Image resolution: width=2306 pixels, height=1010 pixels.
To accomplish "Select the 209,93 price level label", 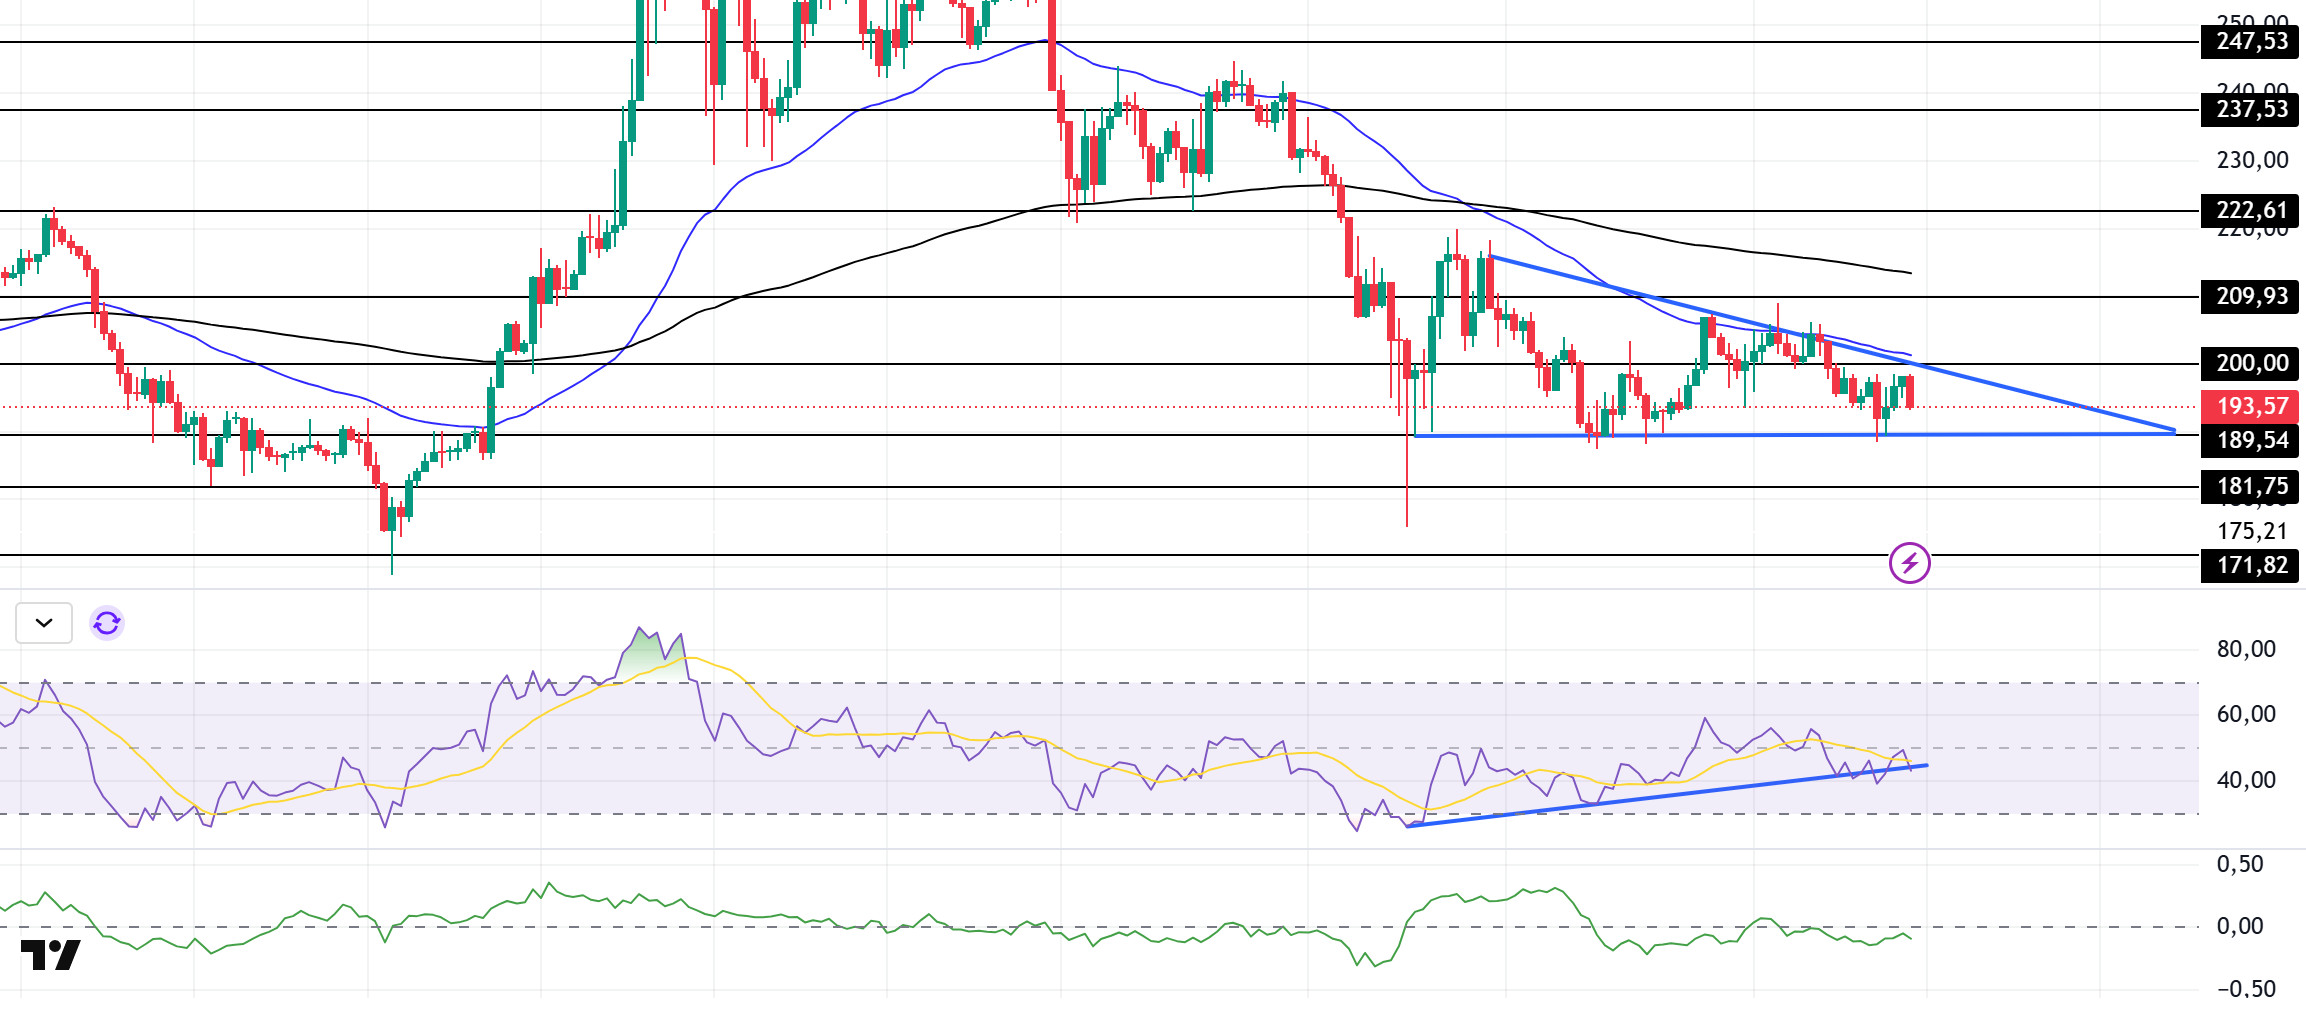I will [x=2251, y=296].
